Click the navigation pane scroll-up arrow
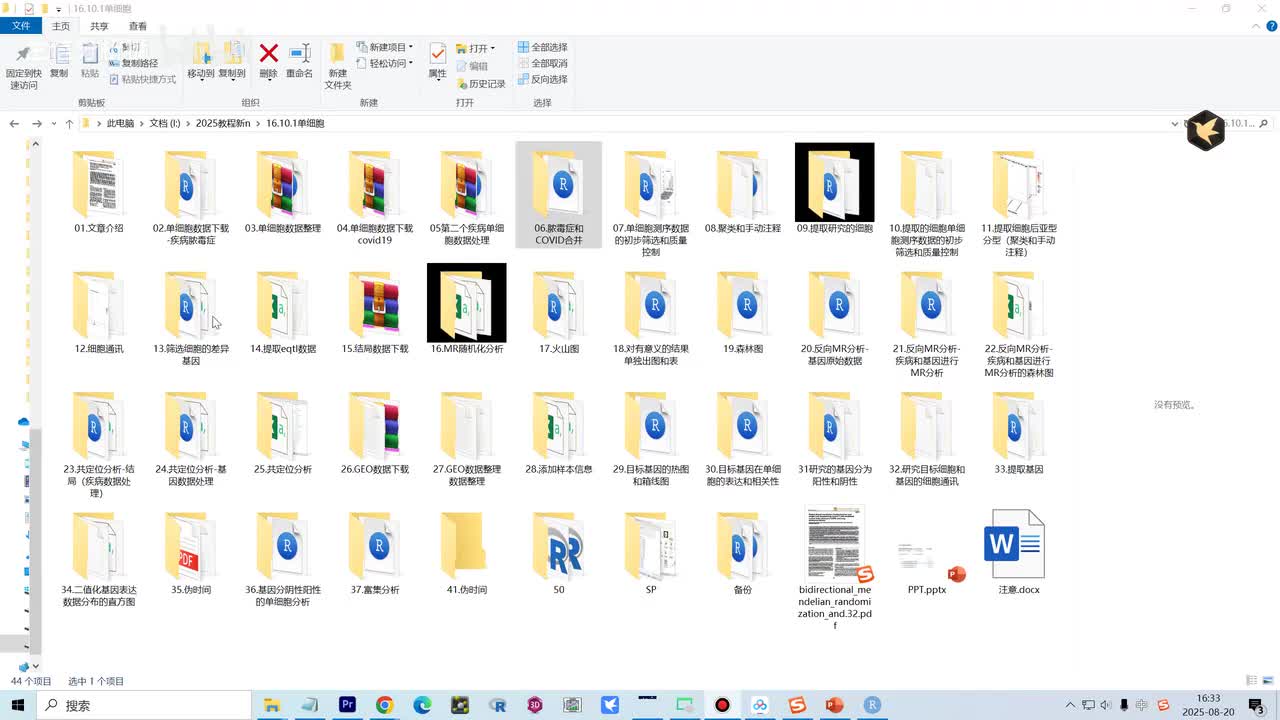The height and width of the screenshot is (720, 1280). (x=35, y=144)
